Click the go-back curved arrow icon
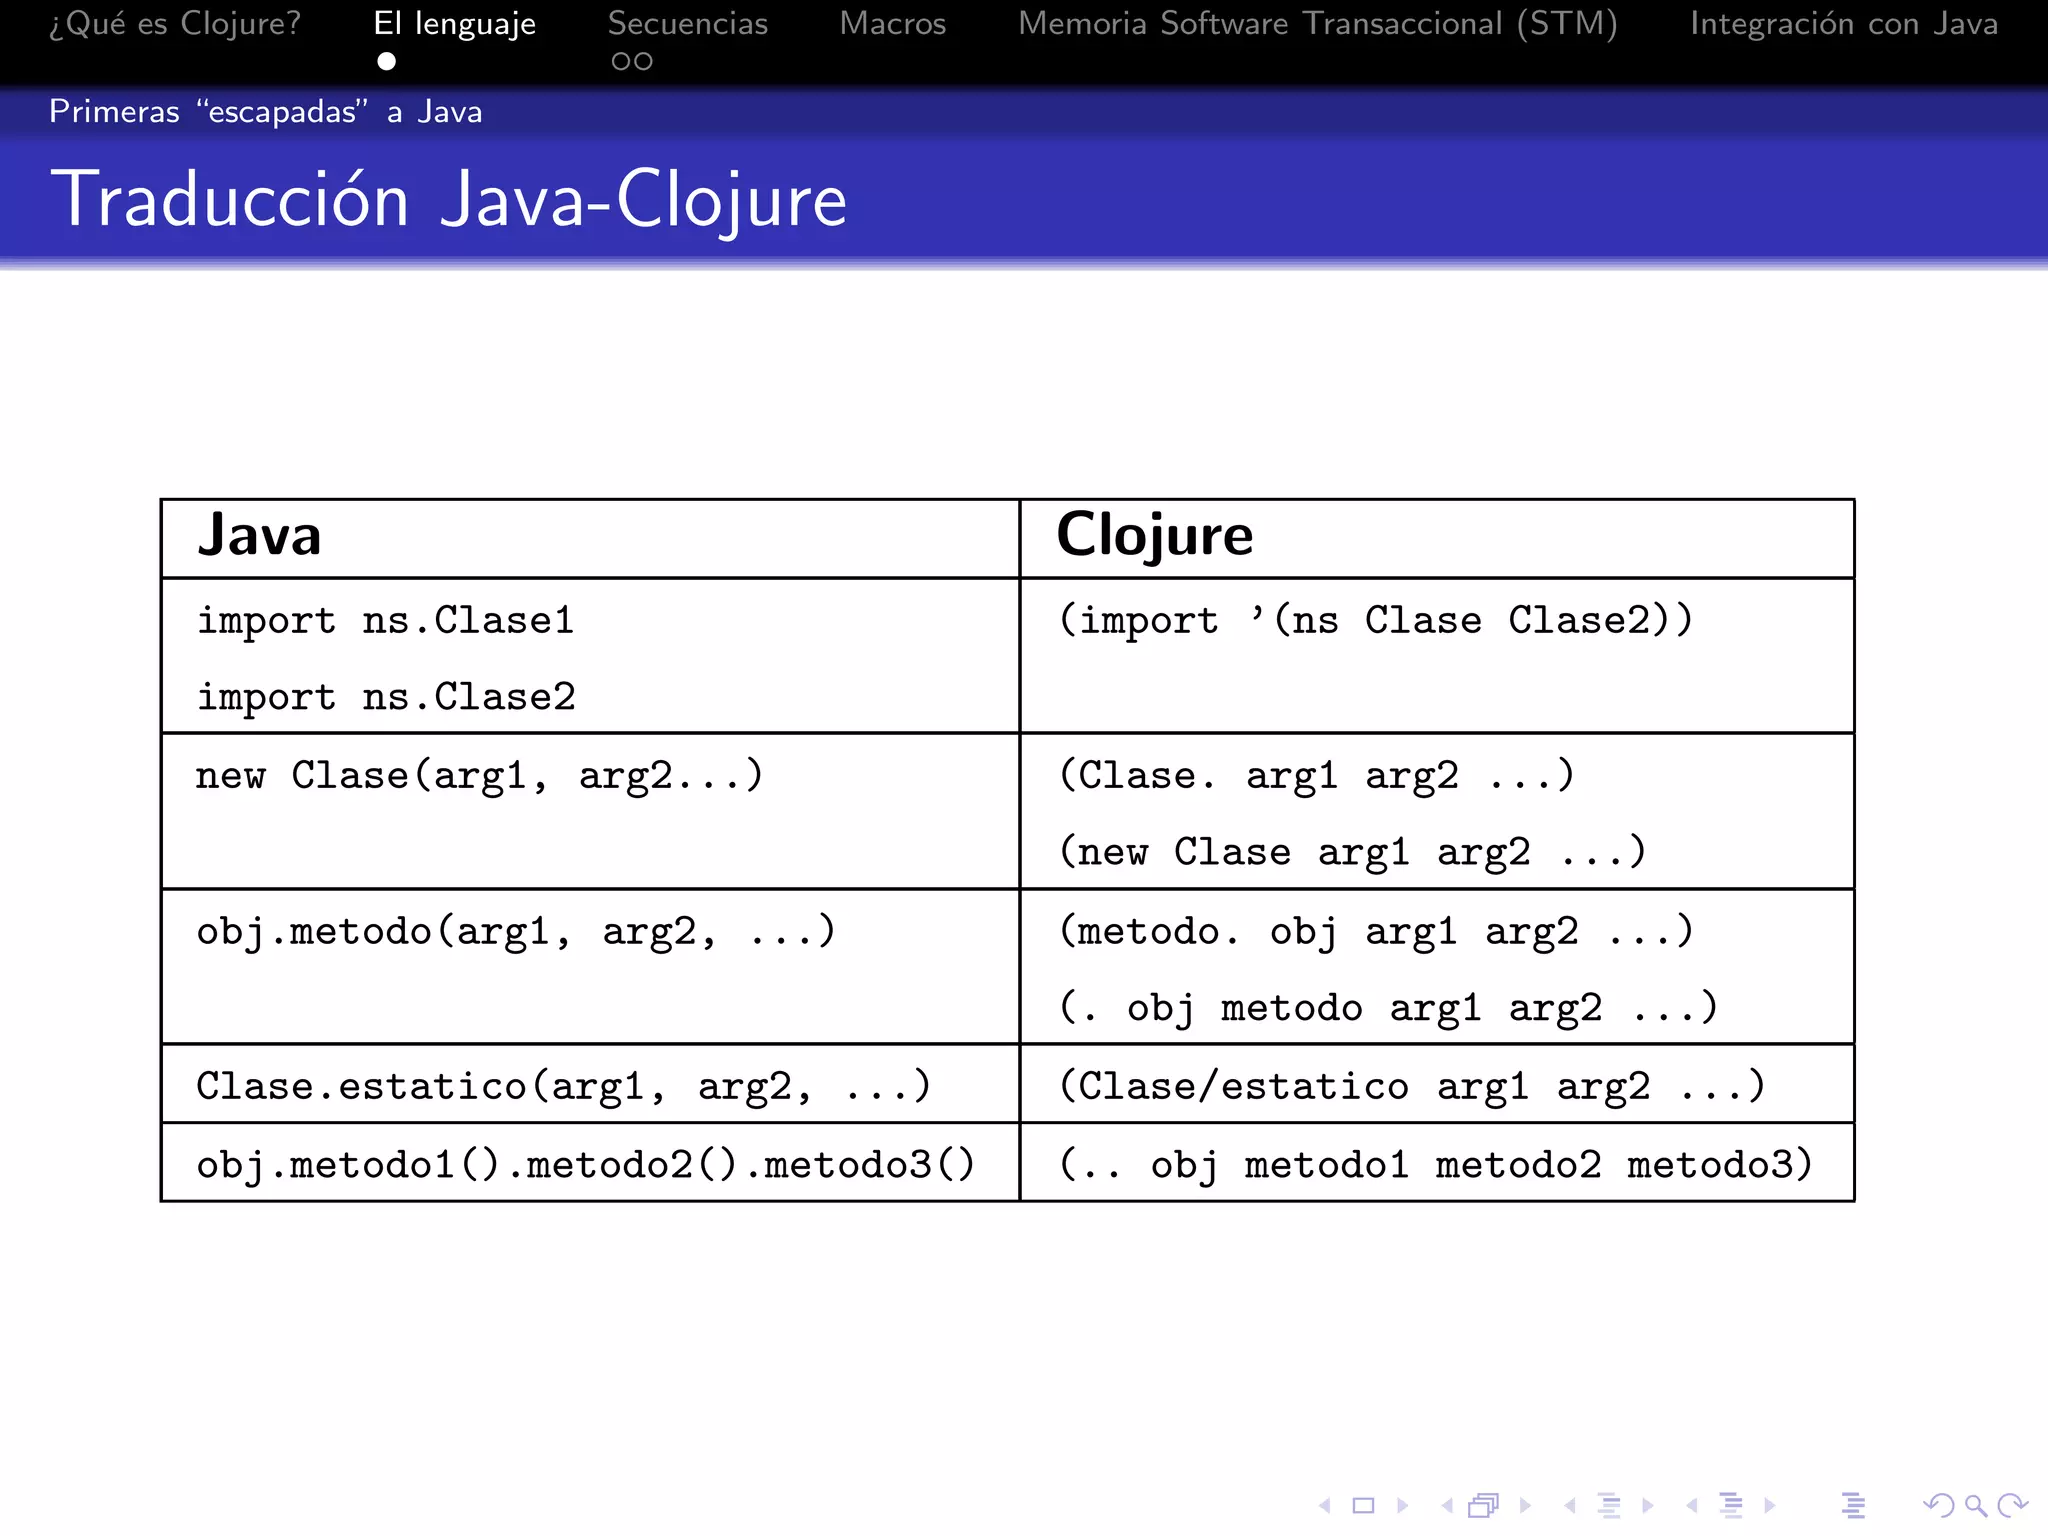Image resolution: width=2048 pixels, height=1536 pixels. (1938, 1505)
